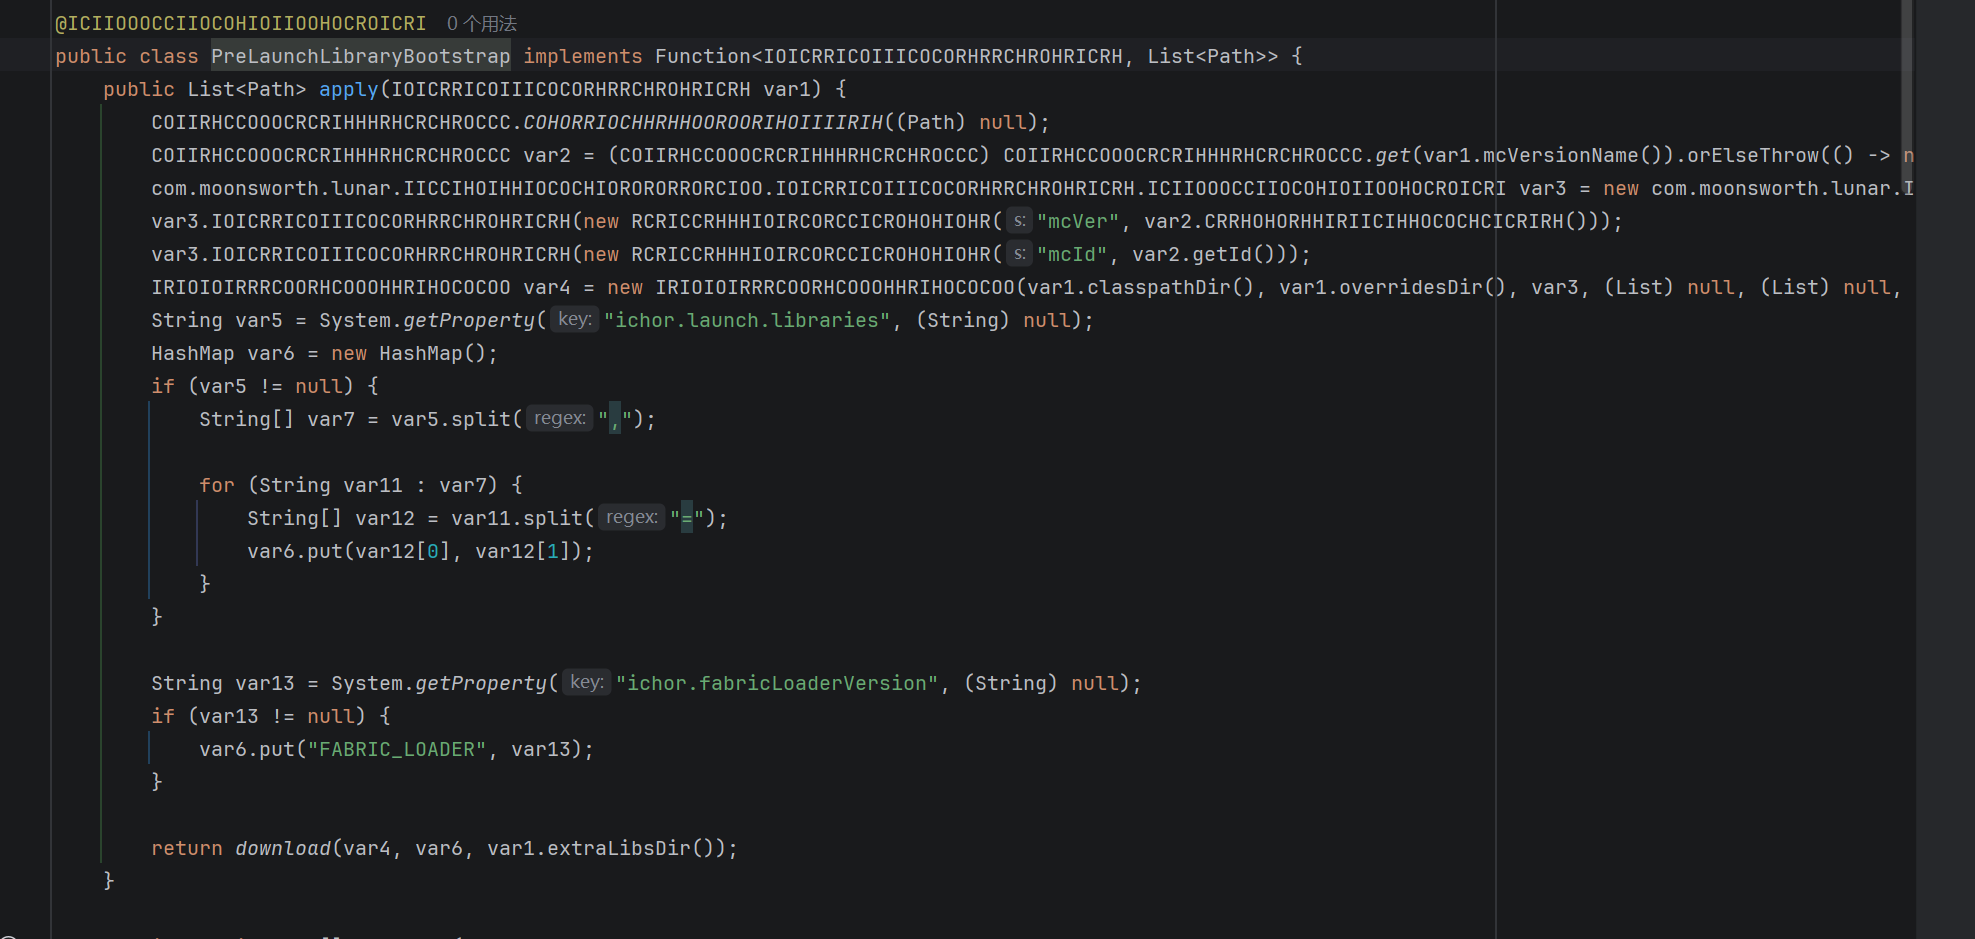Image resolution: width=1975 pixels, height=939 pixels.
Task: Click the "key:" hint before "ichor.launch.libraries"
Action: pyautogui.click(x=574, y=319)
